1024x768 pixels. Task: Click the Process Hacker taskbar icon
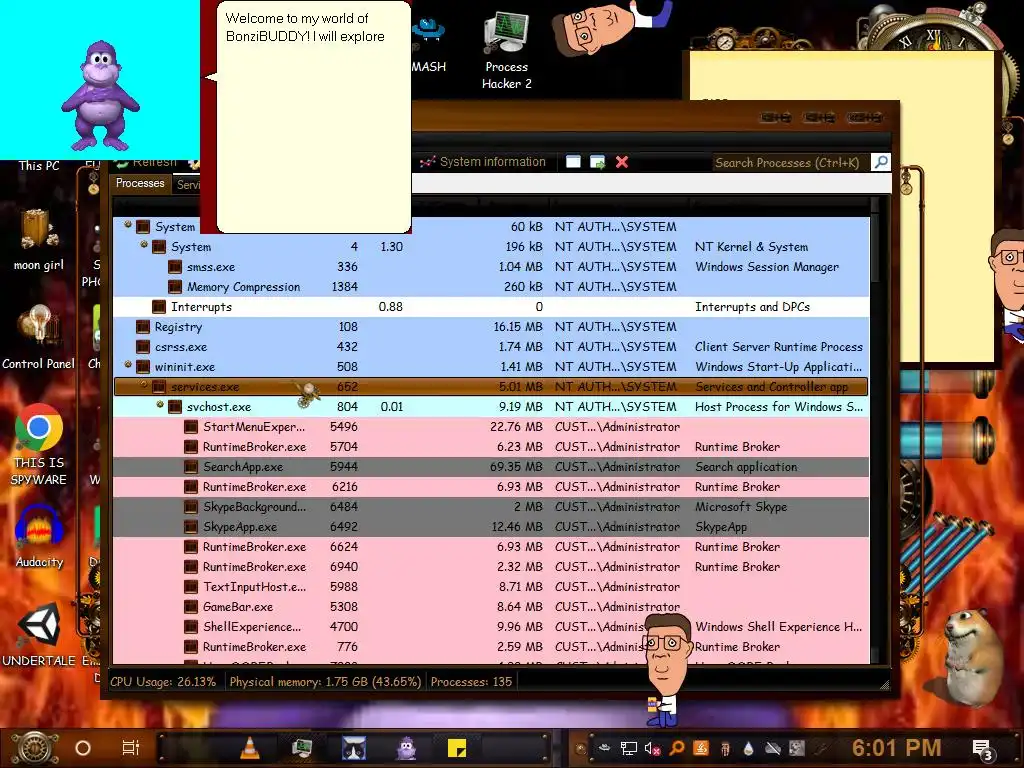(302, 748)
